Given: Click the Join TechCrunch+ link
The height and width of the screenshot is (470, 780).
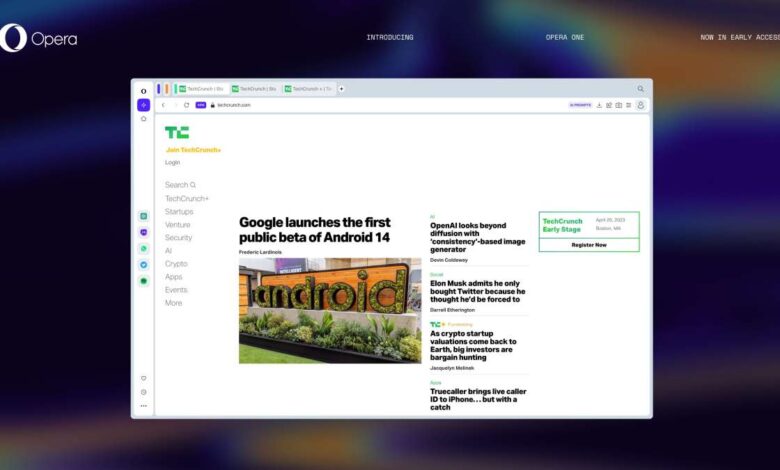Looking at the screenshot, I should click(194, 150).
